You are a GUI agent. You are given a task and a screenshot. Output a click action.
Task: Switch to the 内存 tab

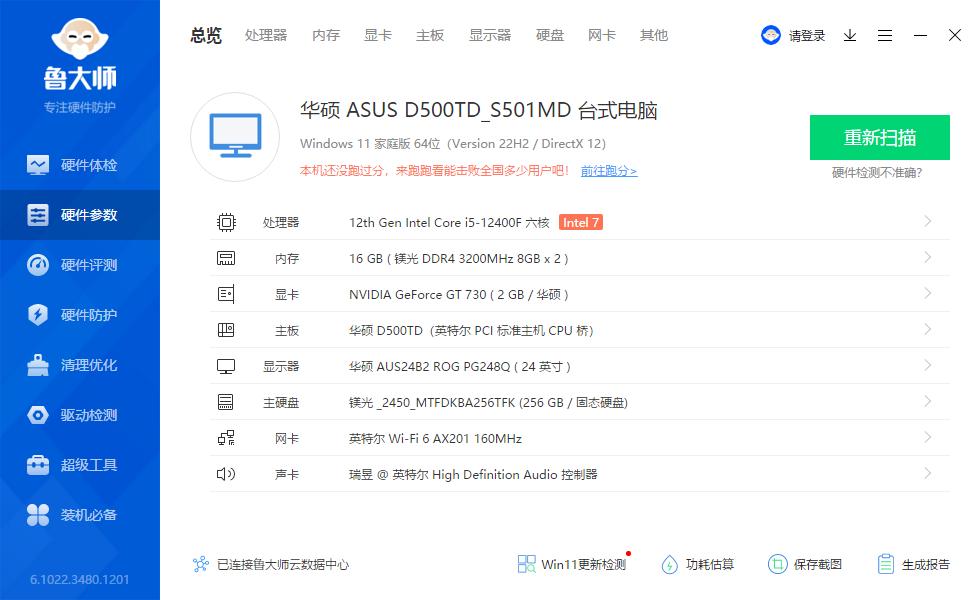[326, 35]
